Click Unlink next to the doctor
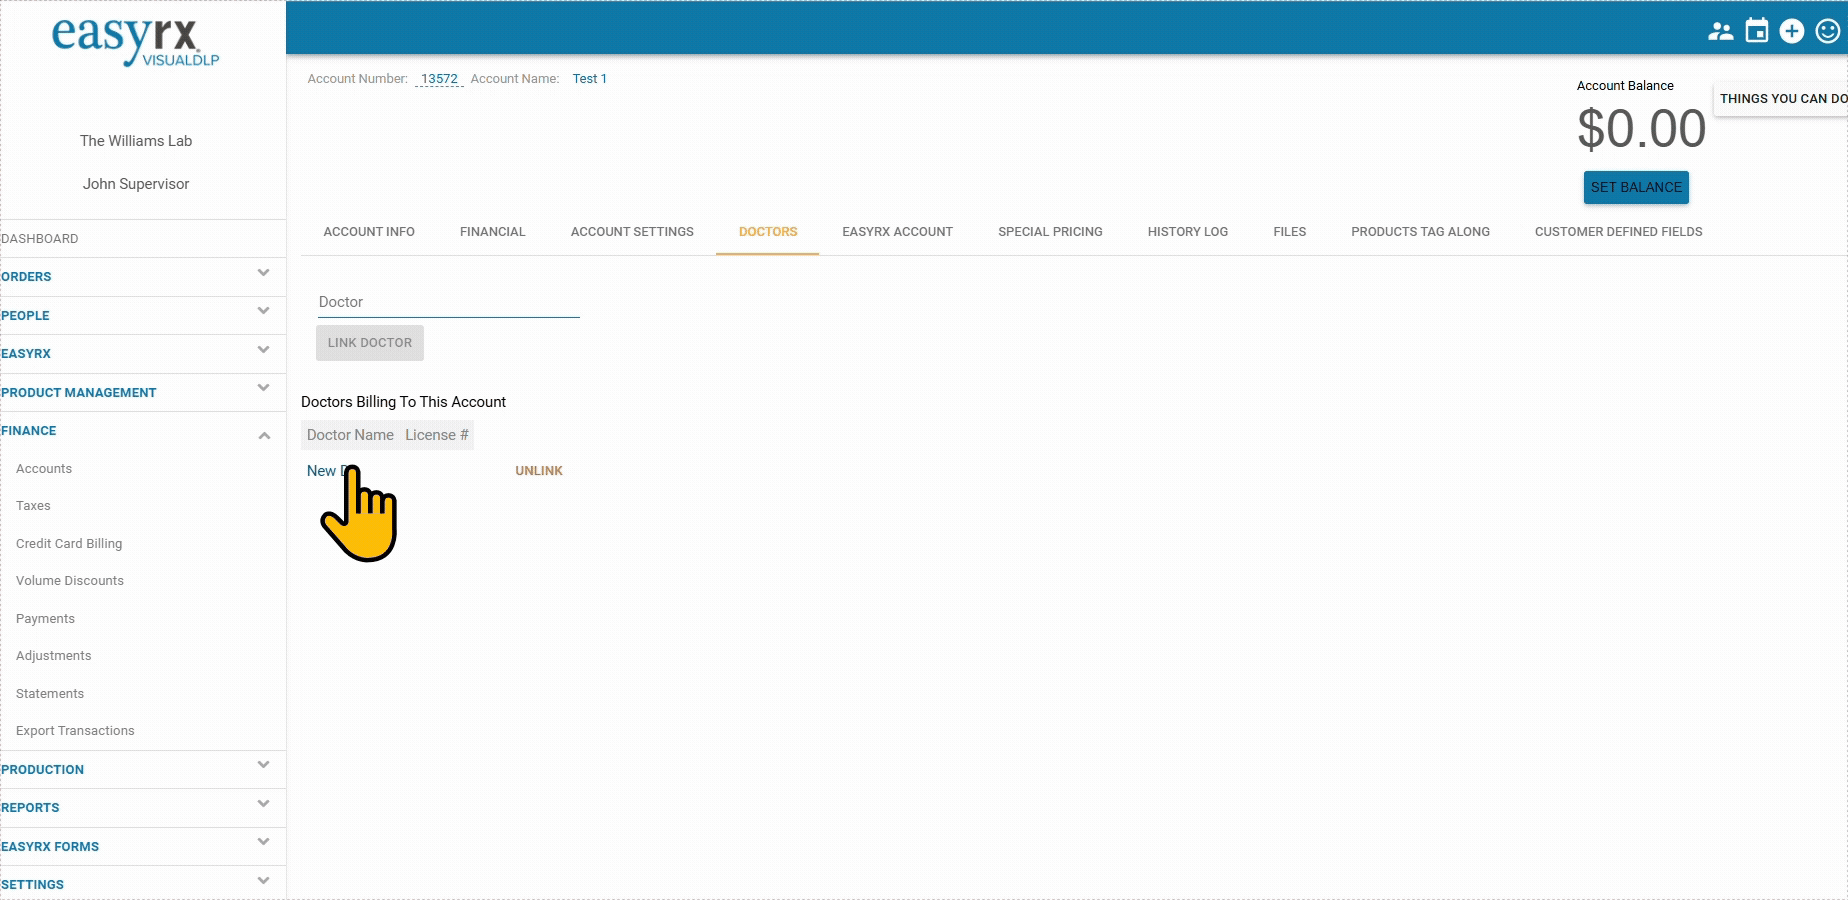Image resolution: width=1848 pixels, height=900 pixels. [539, 471]
